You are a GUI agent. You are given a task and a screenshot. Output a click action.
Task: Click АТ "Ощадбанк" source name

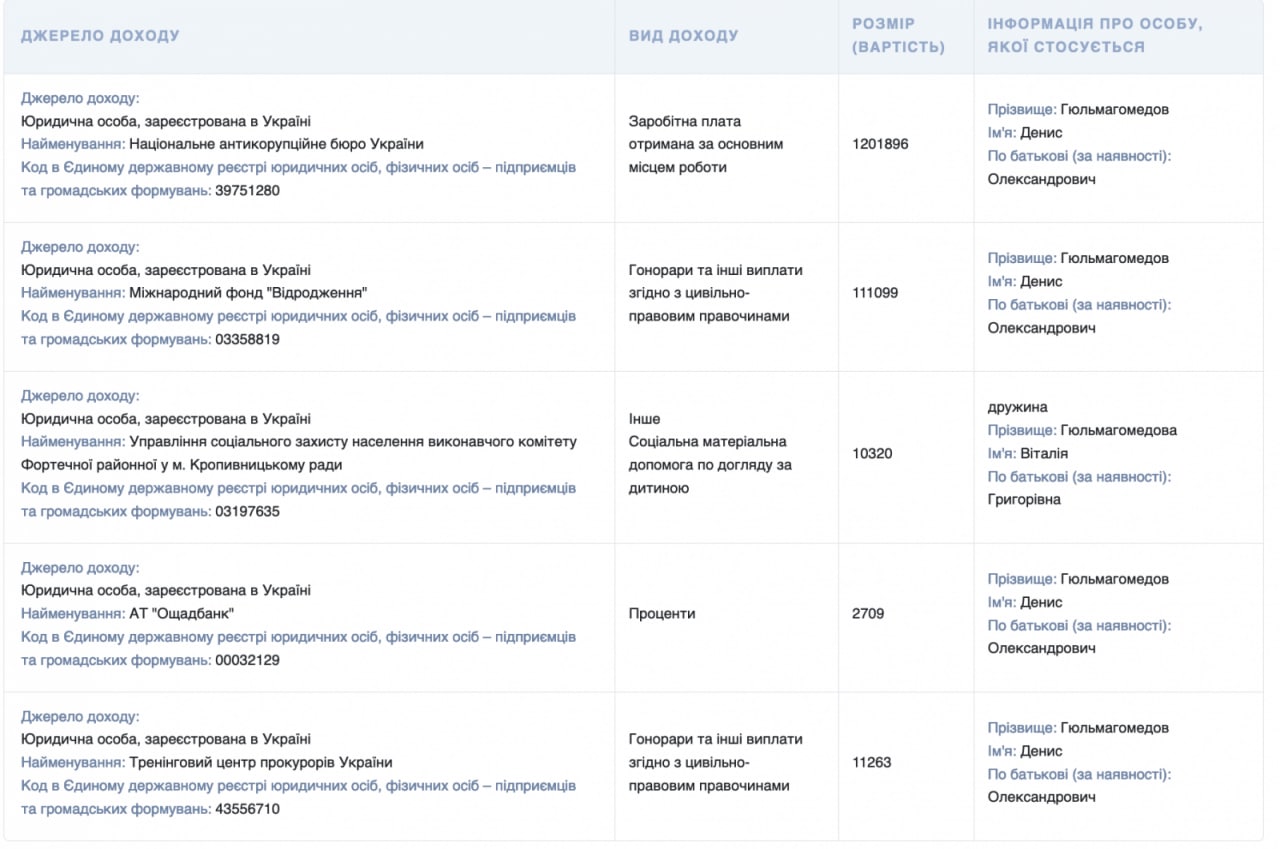click(x=181, y=613)
